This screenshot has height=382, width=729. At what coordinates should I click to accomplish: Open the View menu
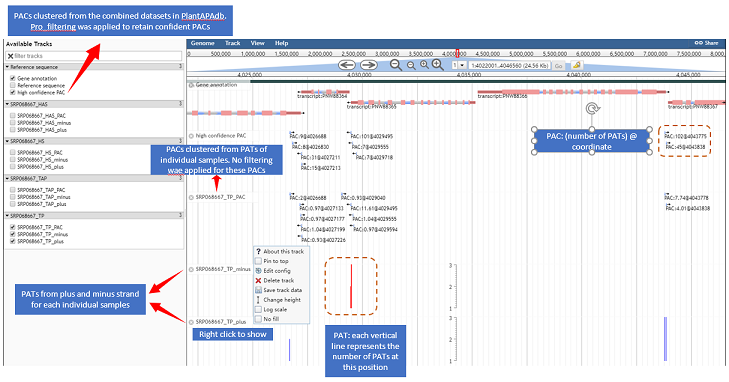tap(258, 43)
